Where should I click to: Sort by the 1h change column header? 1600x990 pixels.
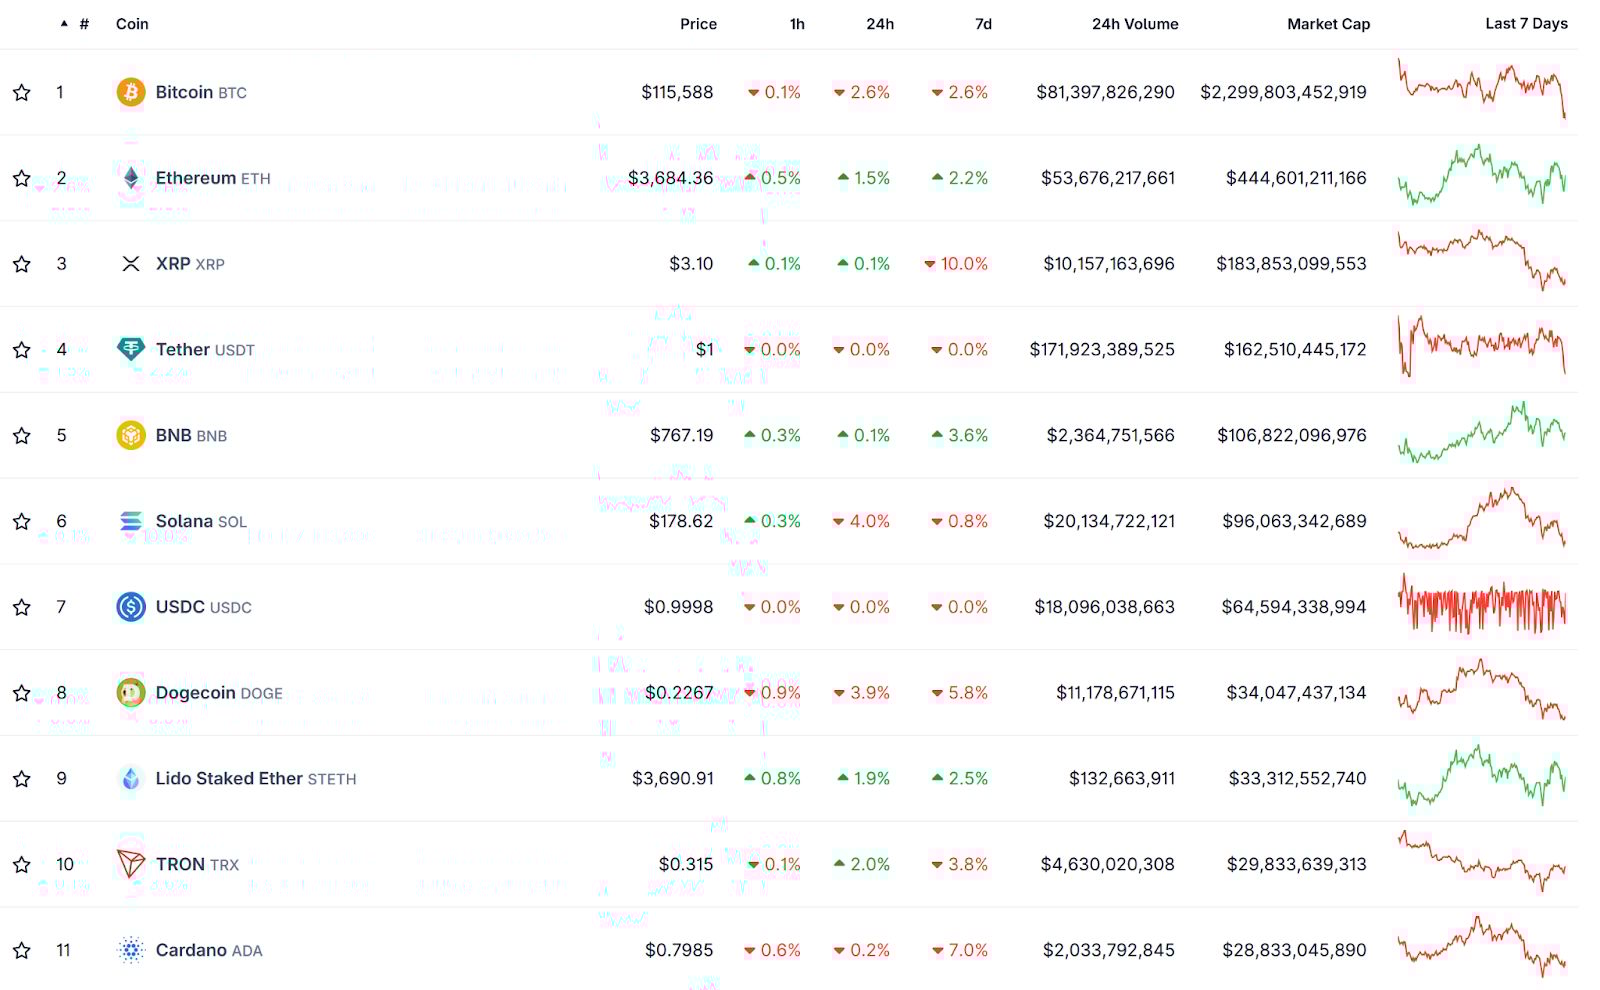pyautogui.click(x=797, y=24)
